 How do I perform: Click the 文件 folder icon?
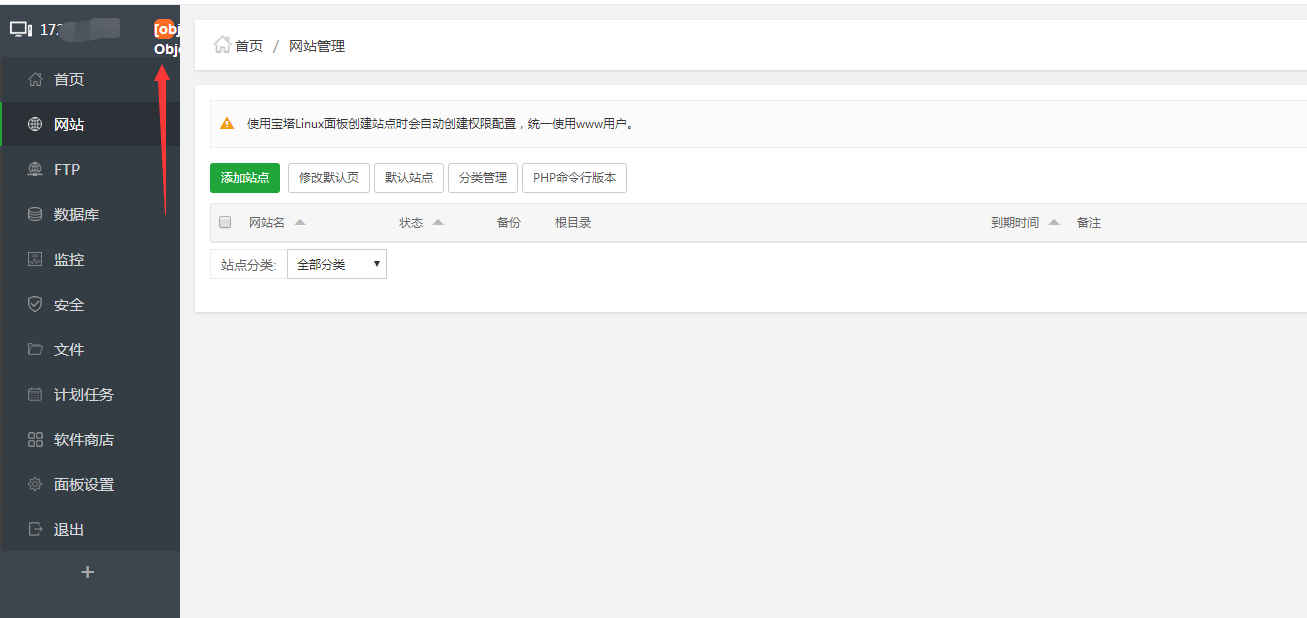coord(35,349)
